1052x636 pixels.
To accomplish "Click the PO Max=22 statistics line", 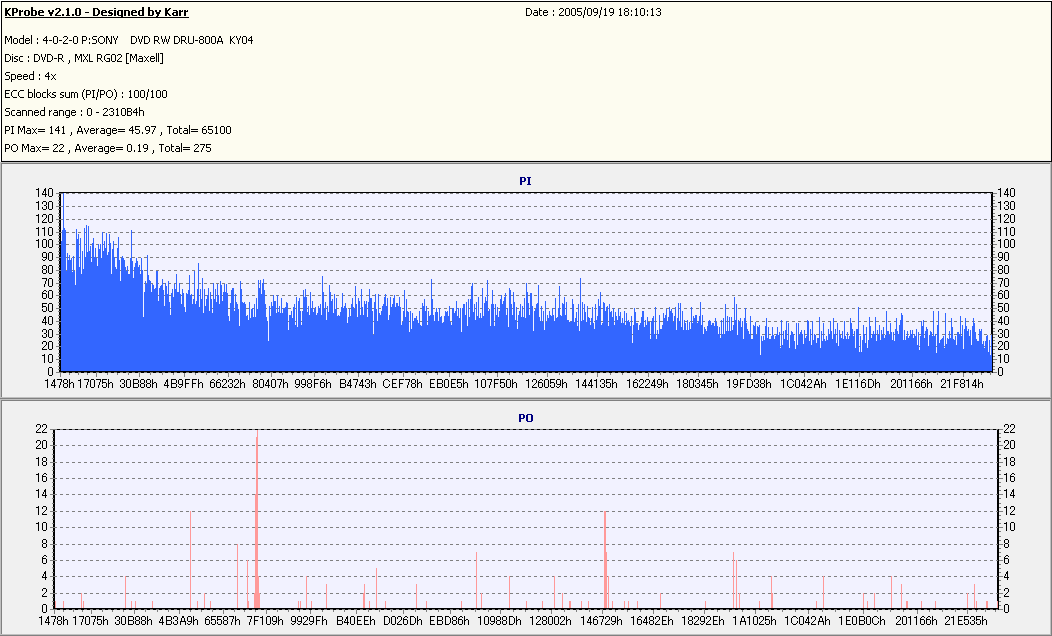I will click(108, 148).
